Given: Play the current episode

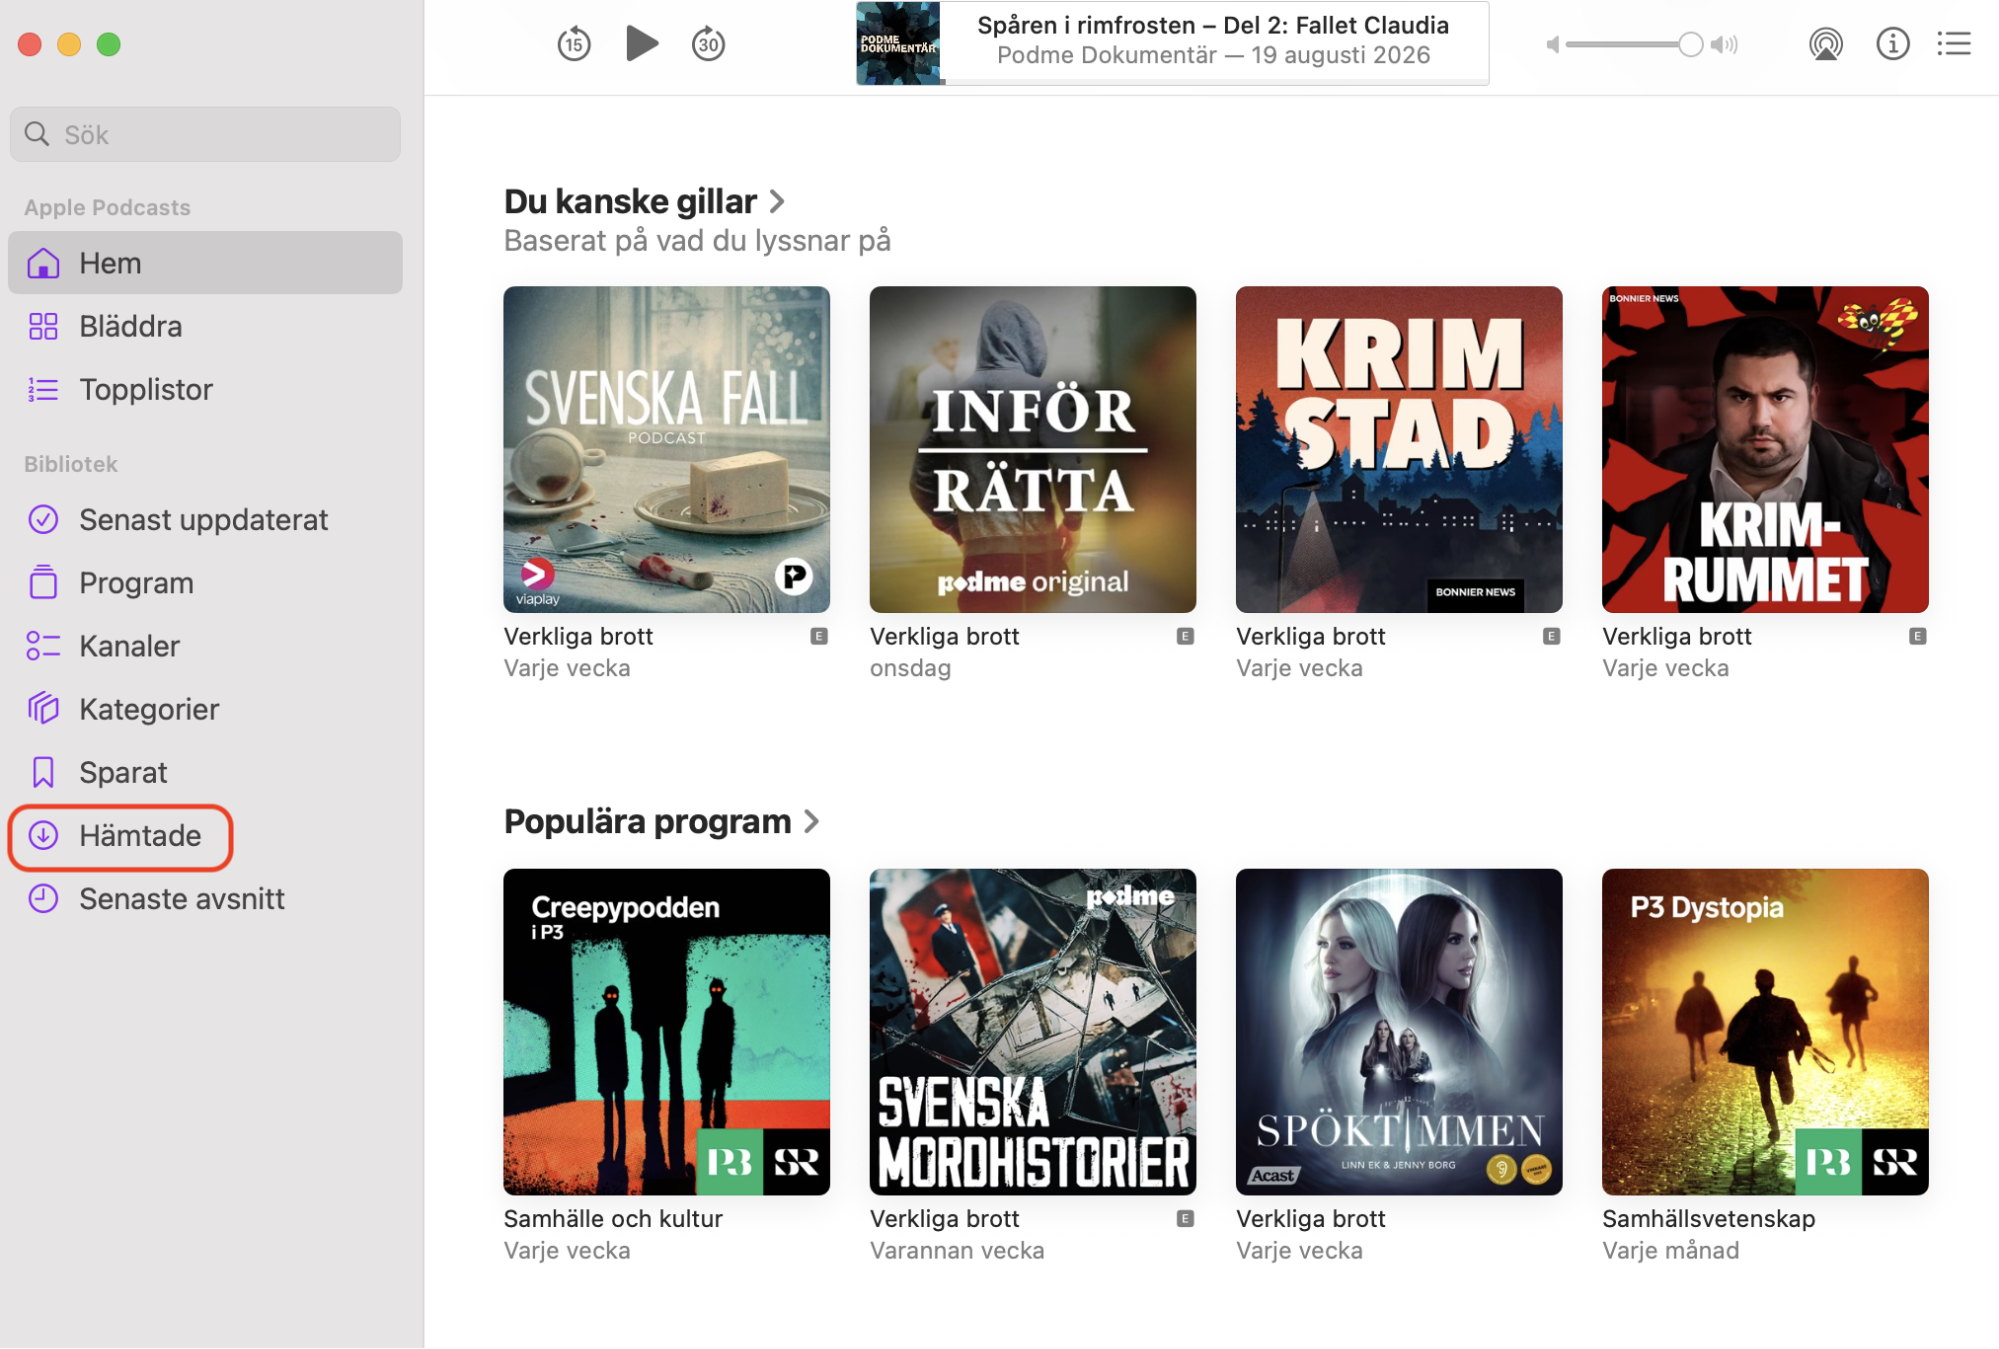Looking at the screenshot, I should [x=641, y=43].
